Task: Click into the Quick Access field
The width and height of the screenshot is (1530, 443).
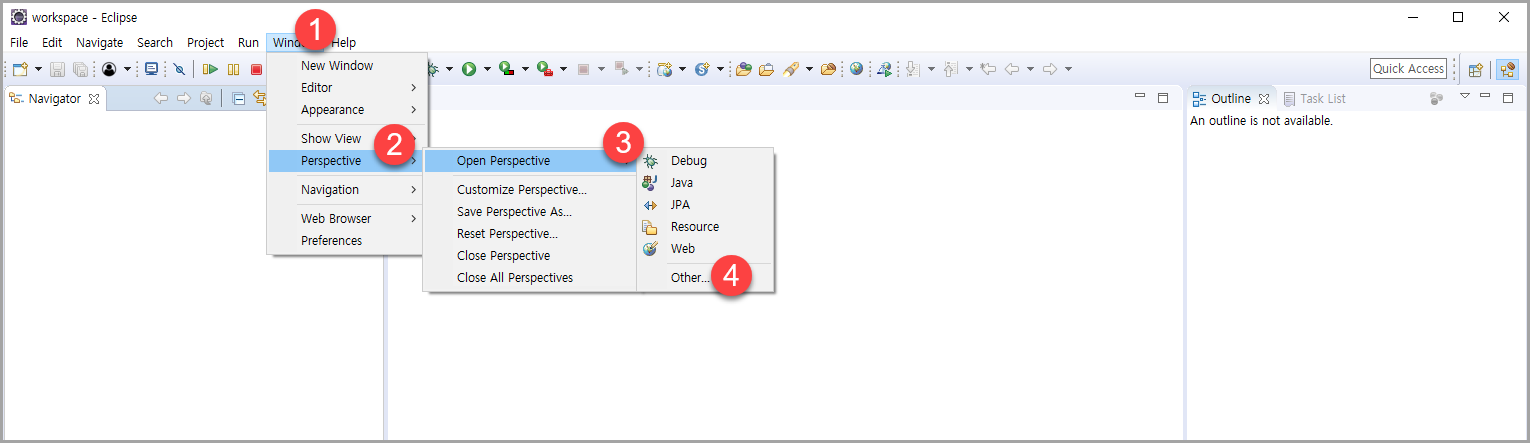Action: [1408, 69]
